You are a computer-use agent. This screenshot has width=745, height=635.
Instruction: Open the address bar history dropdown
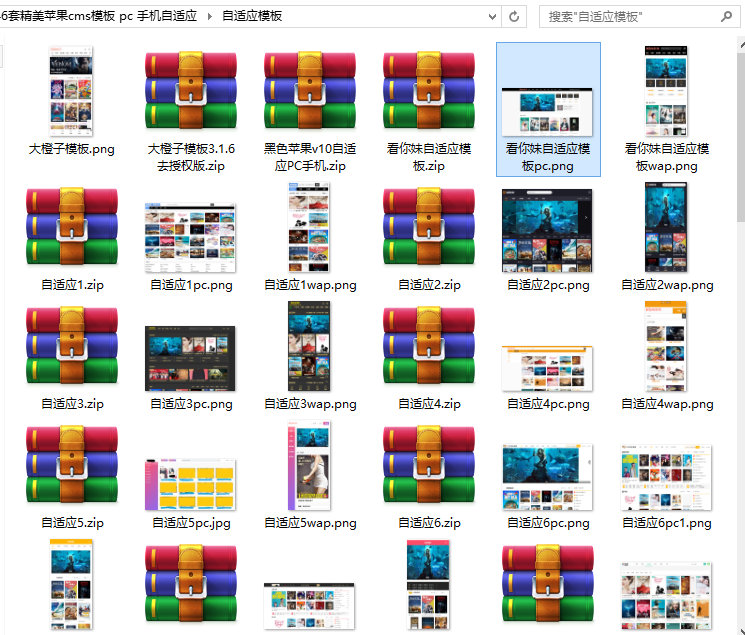[x=492, y=17]
